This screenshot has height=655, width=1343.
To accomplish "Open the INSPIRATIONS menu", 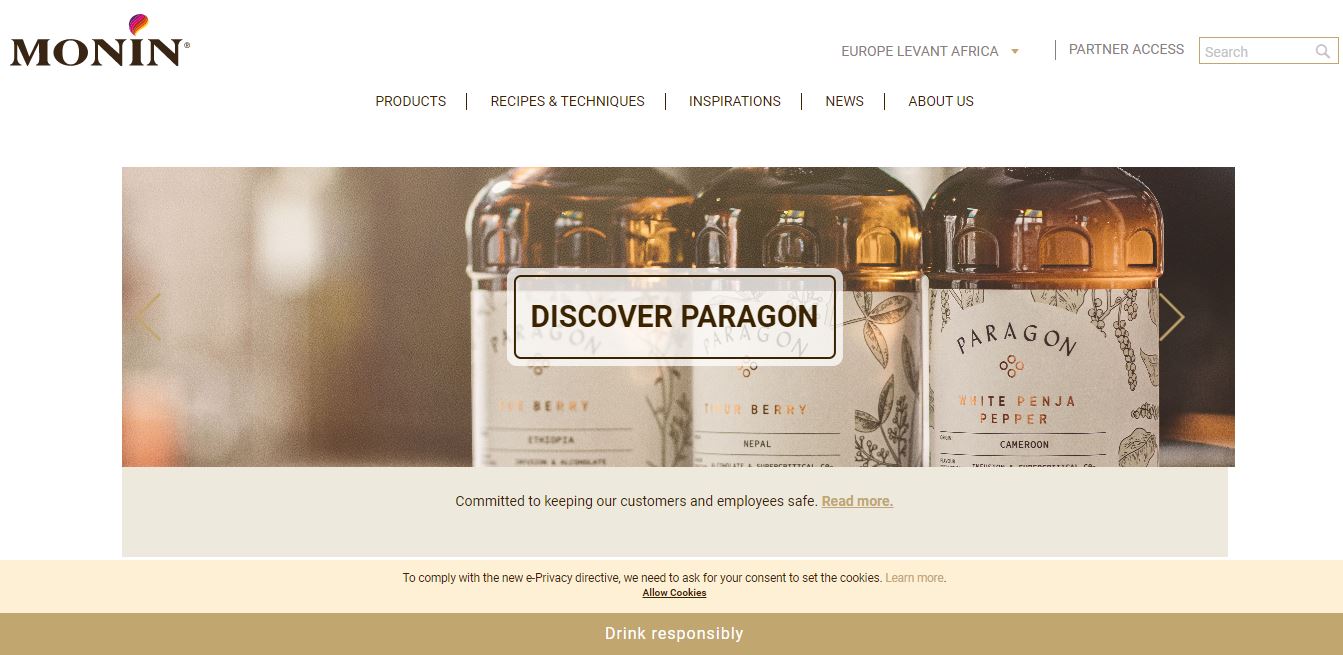I will pyautogui.click(x=735, y=101).
